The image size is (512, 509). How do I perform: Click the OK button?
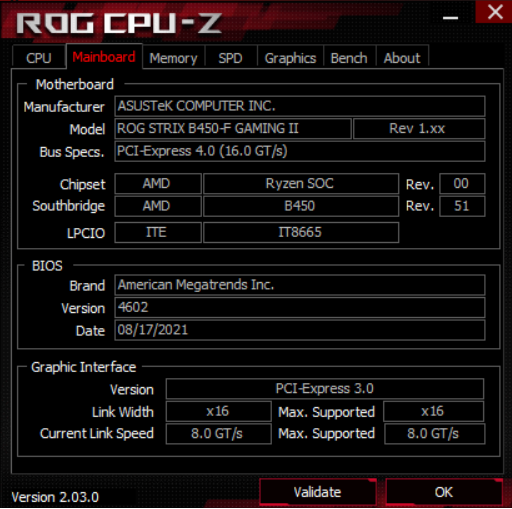coord(444,492)
